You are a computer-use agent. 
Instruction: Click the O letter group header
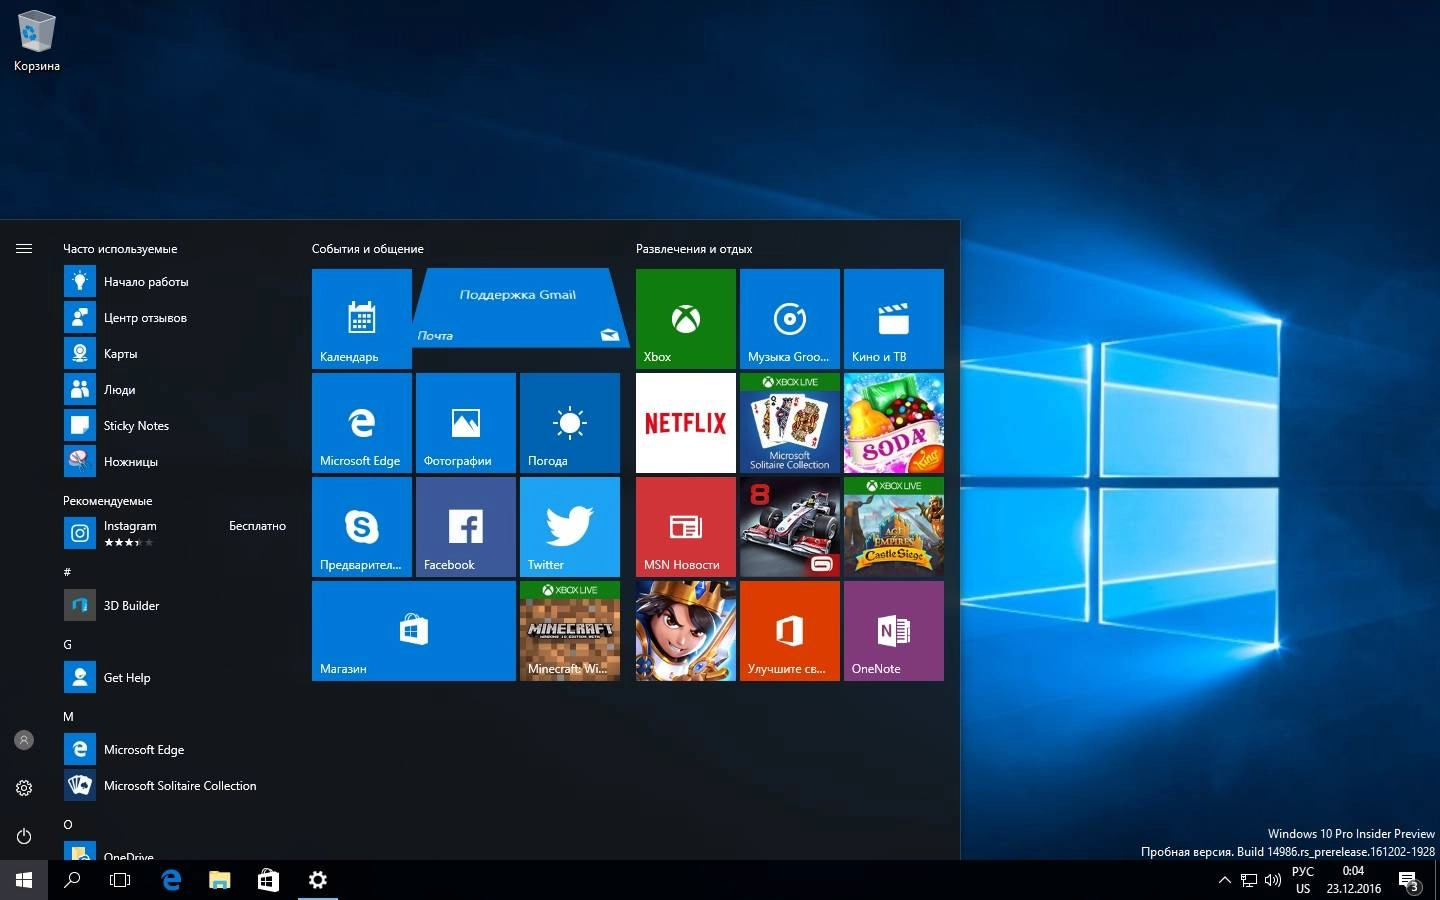coord(68,824)
